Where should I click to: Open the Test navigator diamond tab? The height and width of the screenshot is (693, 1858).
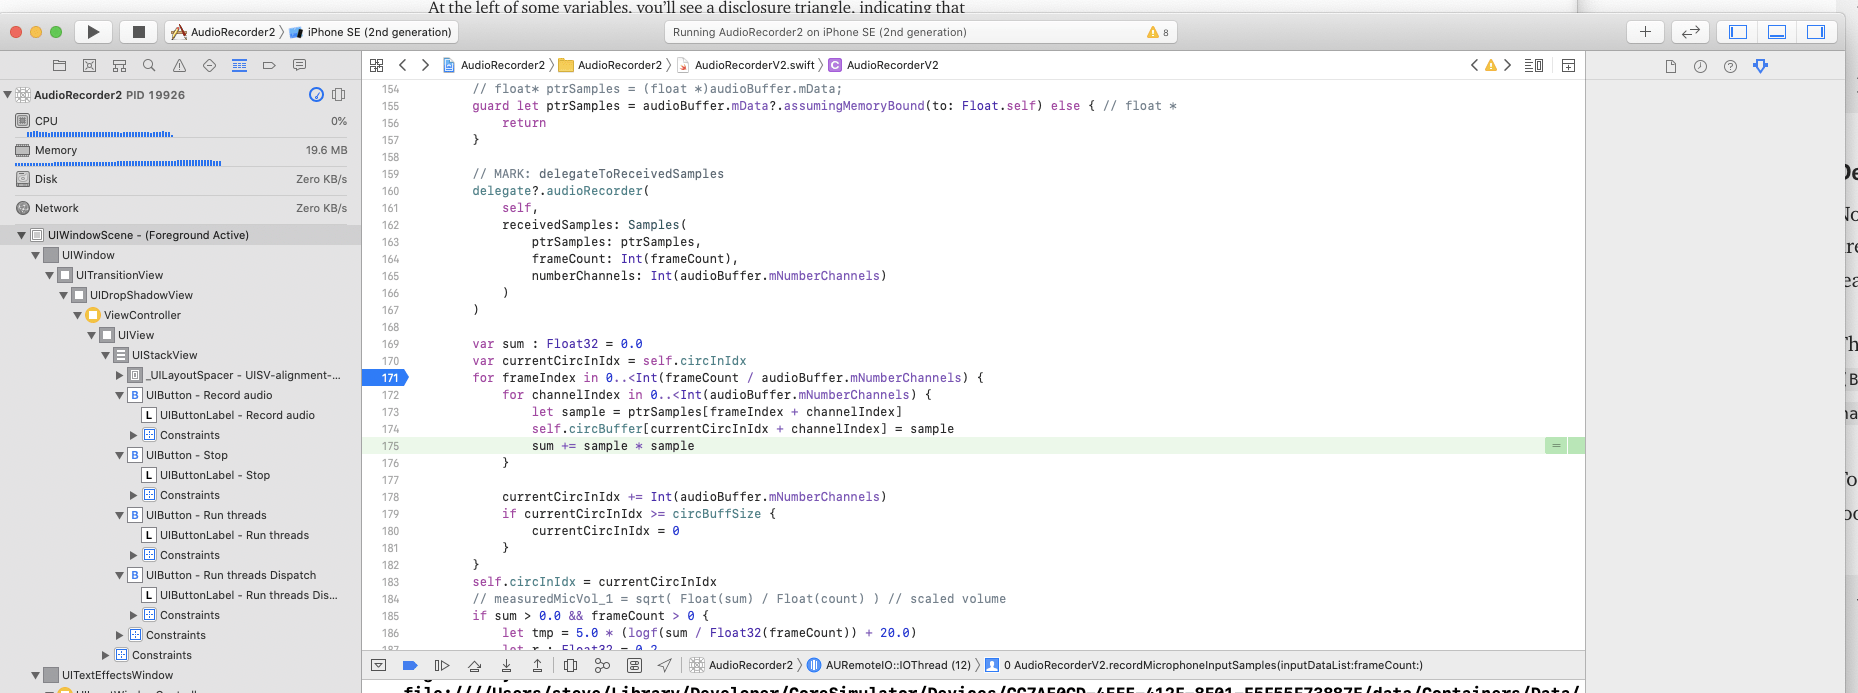coord(209,65)
